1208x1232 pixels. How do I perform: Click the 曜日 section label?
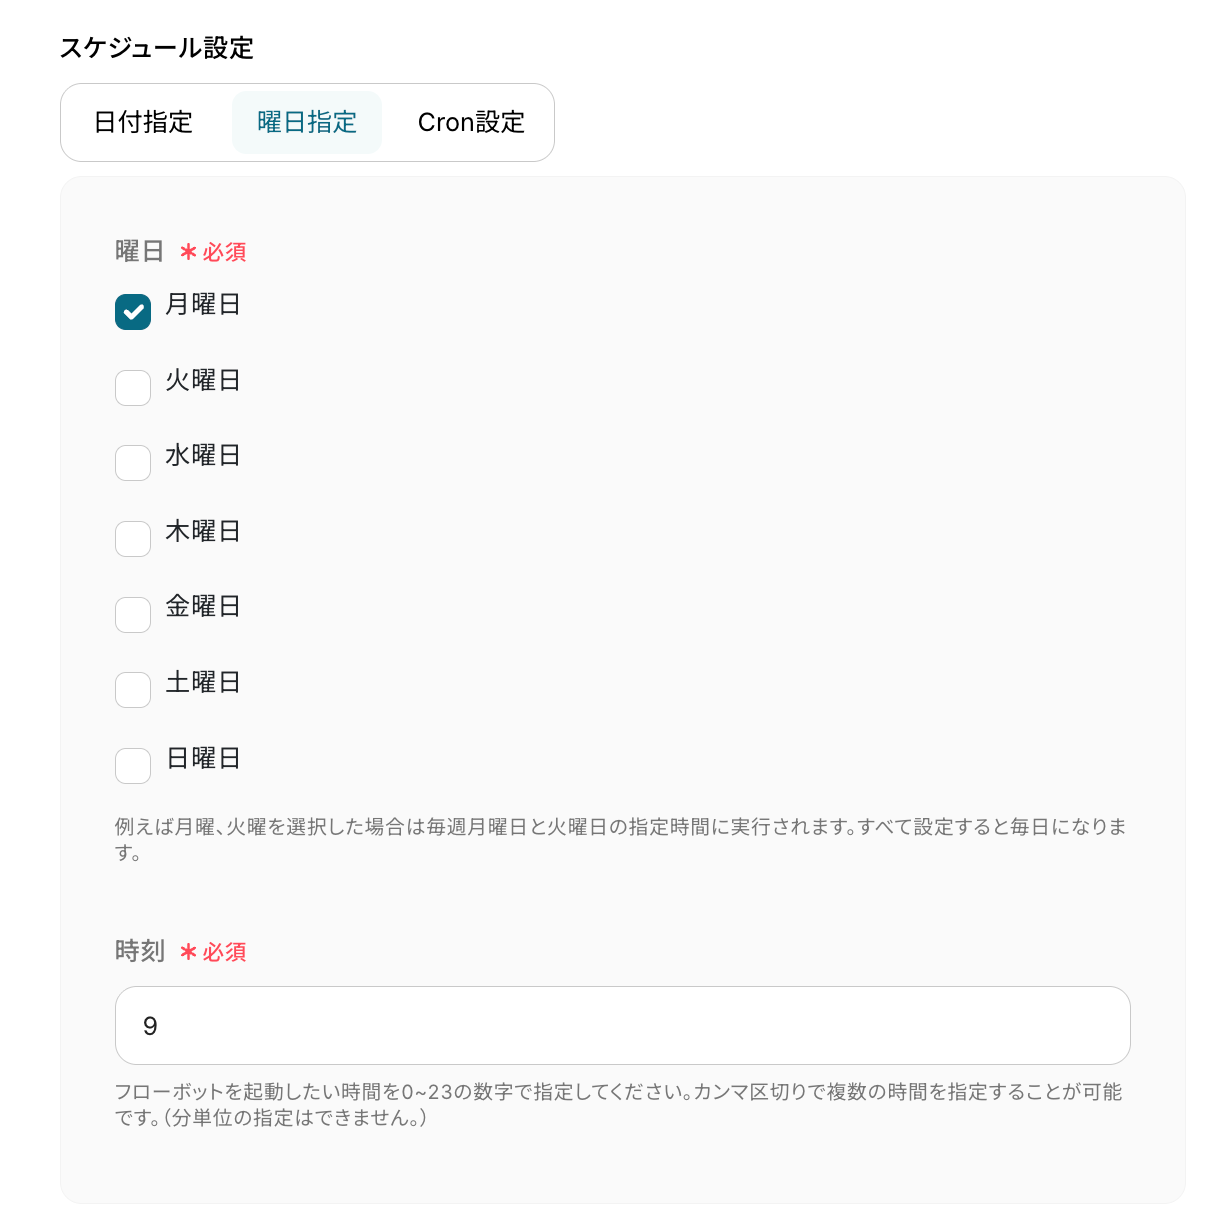pos(139,251)
